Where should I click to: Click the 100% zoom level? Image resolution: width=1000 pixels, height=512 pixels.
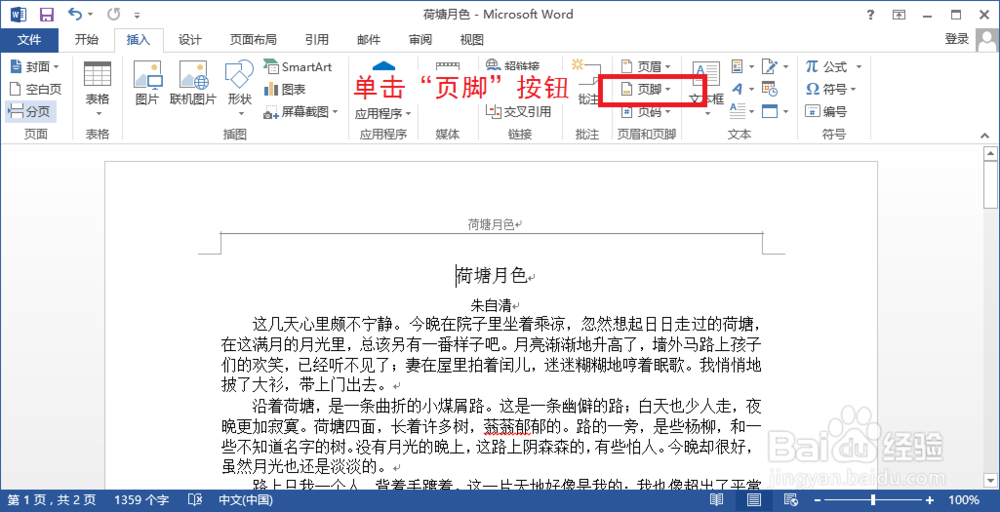964,500
